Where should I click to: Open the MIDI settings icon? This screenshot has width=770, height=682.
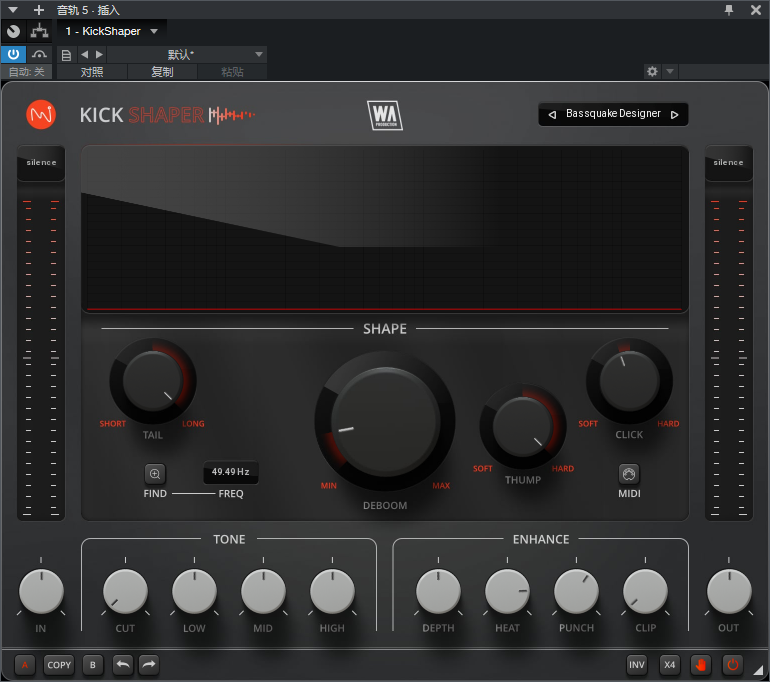[629, 474]
